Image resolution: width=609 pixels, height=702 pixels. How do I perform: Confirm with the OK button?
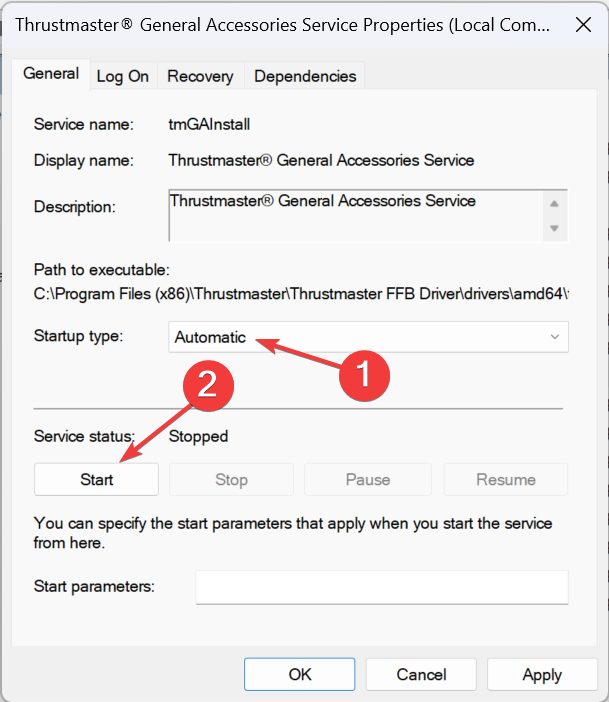click(300, 674)
